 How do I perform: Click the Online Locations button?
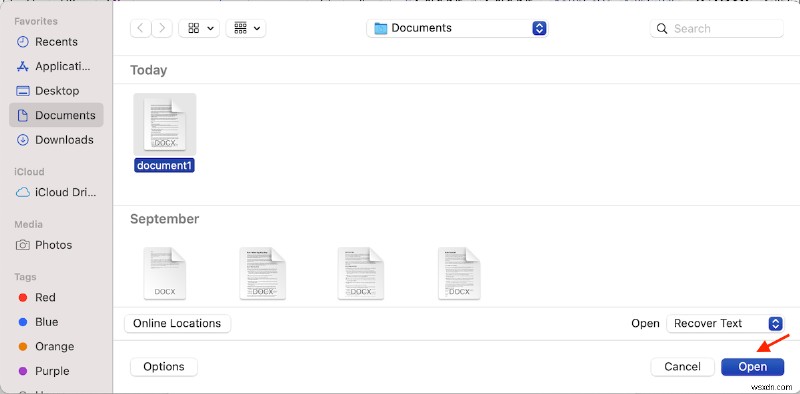coord(177,324)
